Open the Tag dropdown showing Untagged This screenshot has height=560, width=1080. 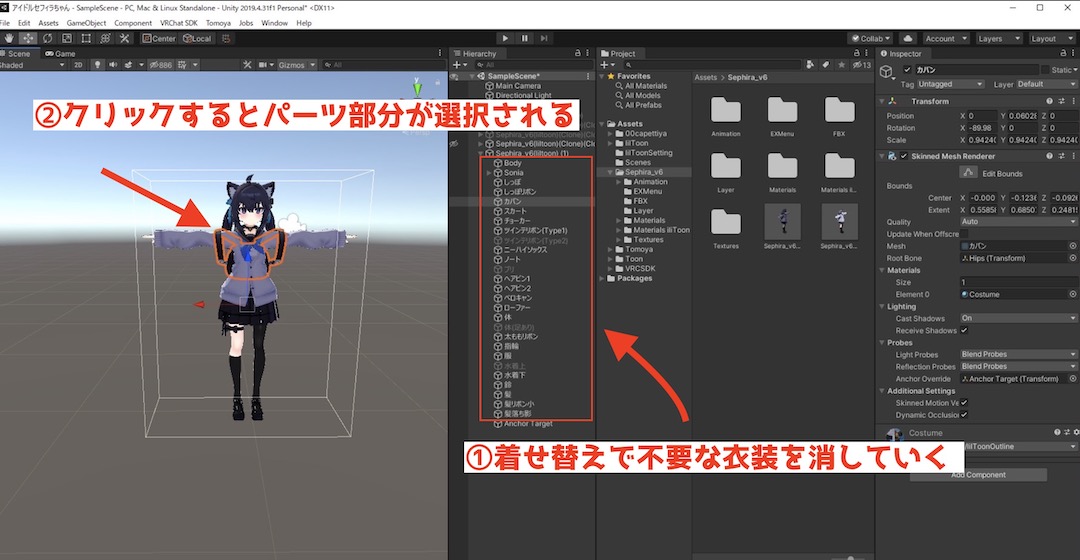pyautogui.click(x=951, y=84)
